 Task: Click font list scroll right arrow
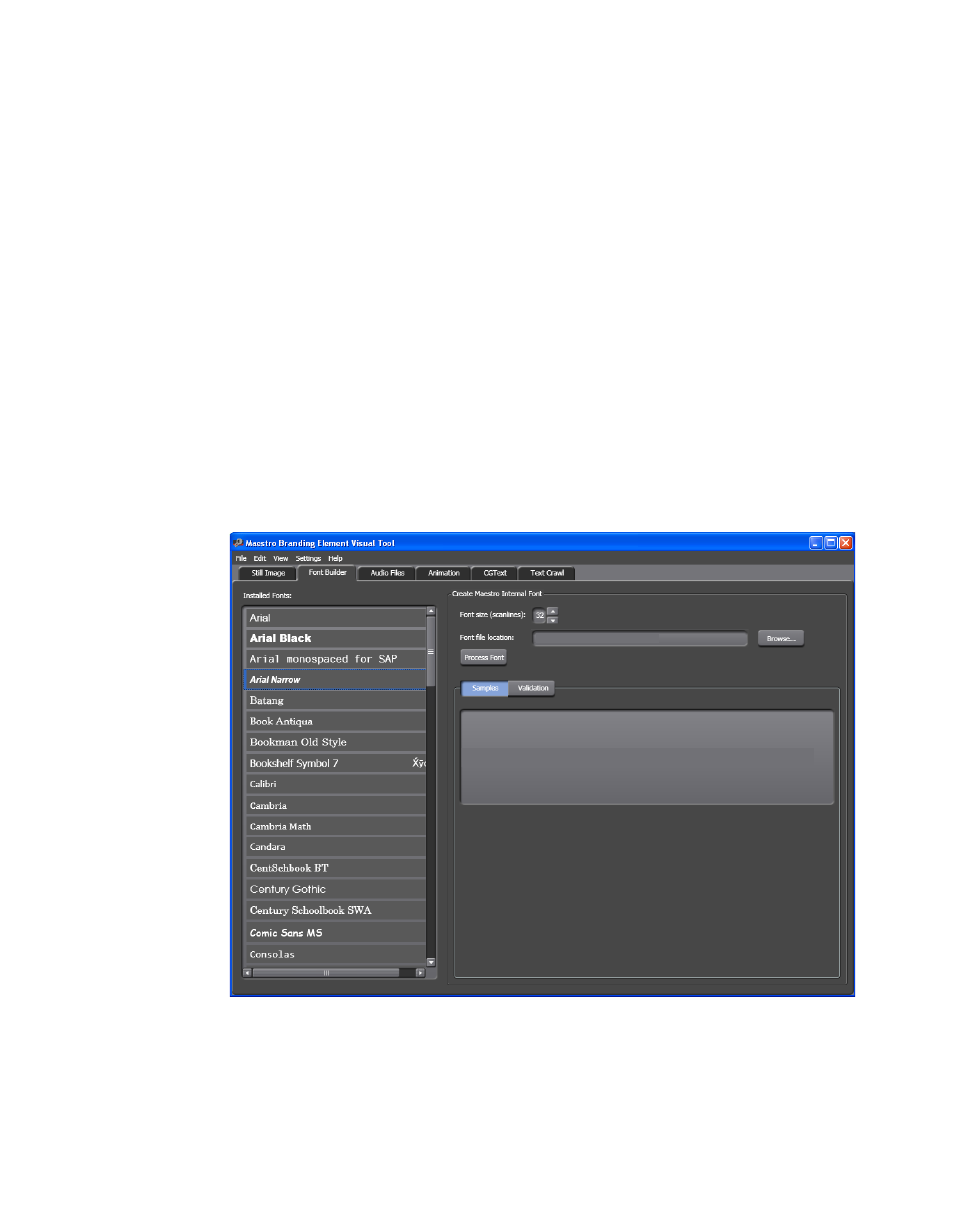[x=421, y=972]
